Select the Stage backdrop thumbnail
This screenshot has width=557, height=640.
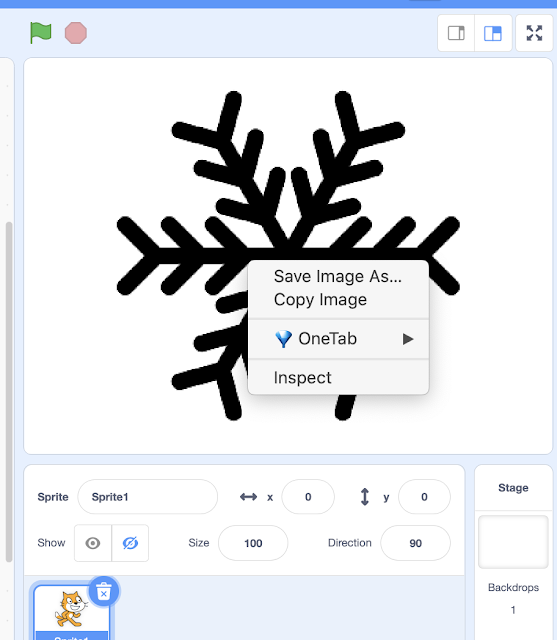click(513, 542)
